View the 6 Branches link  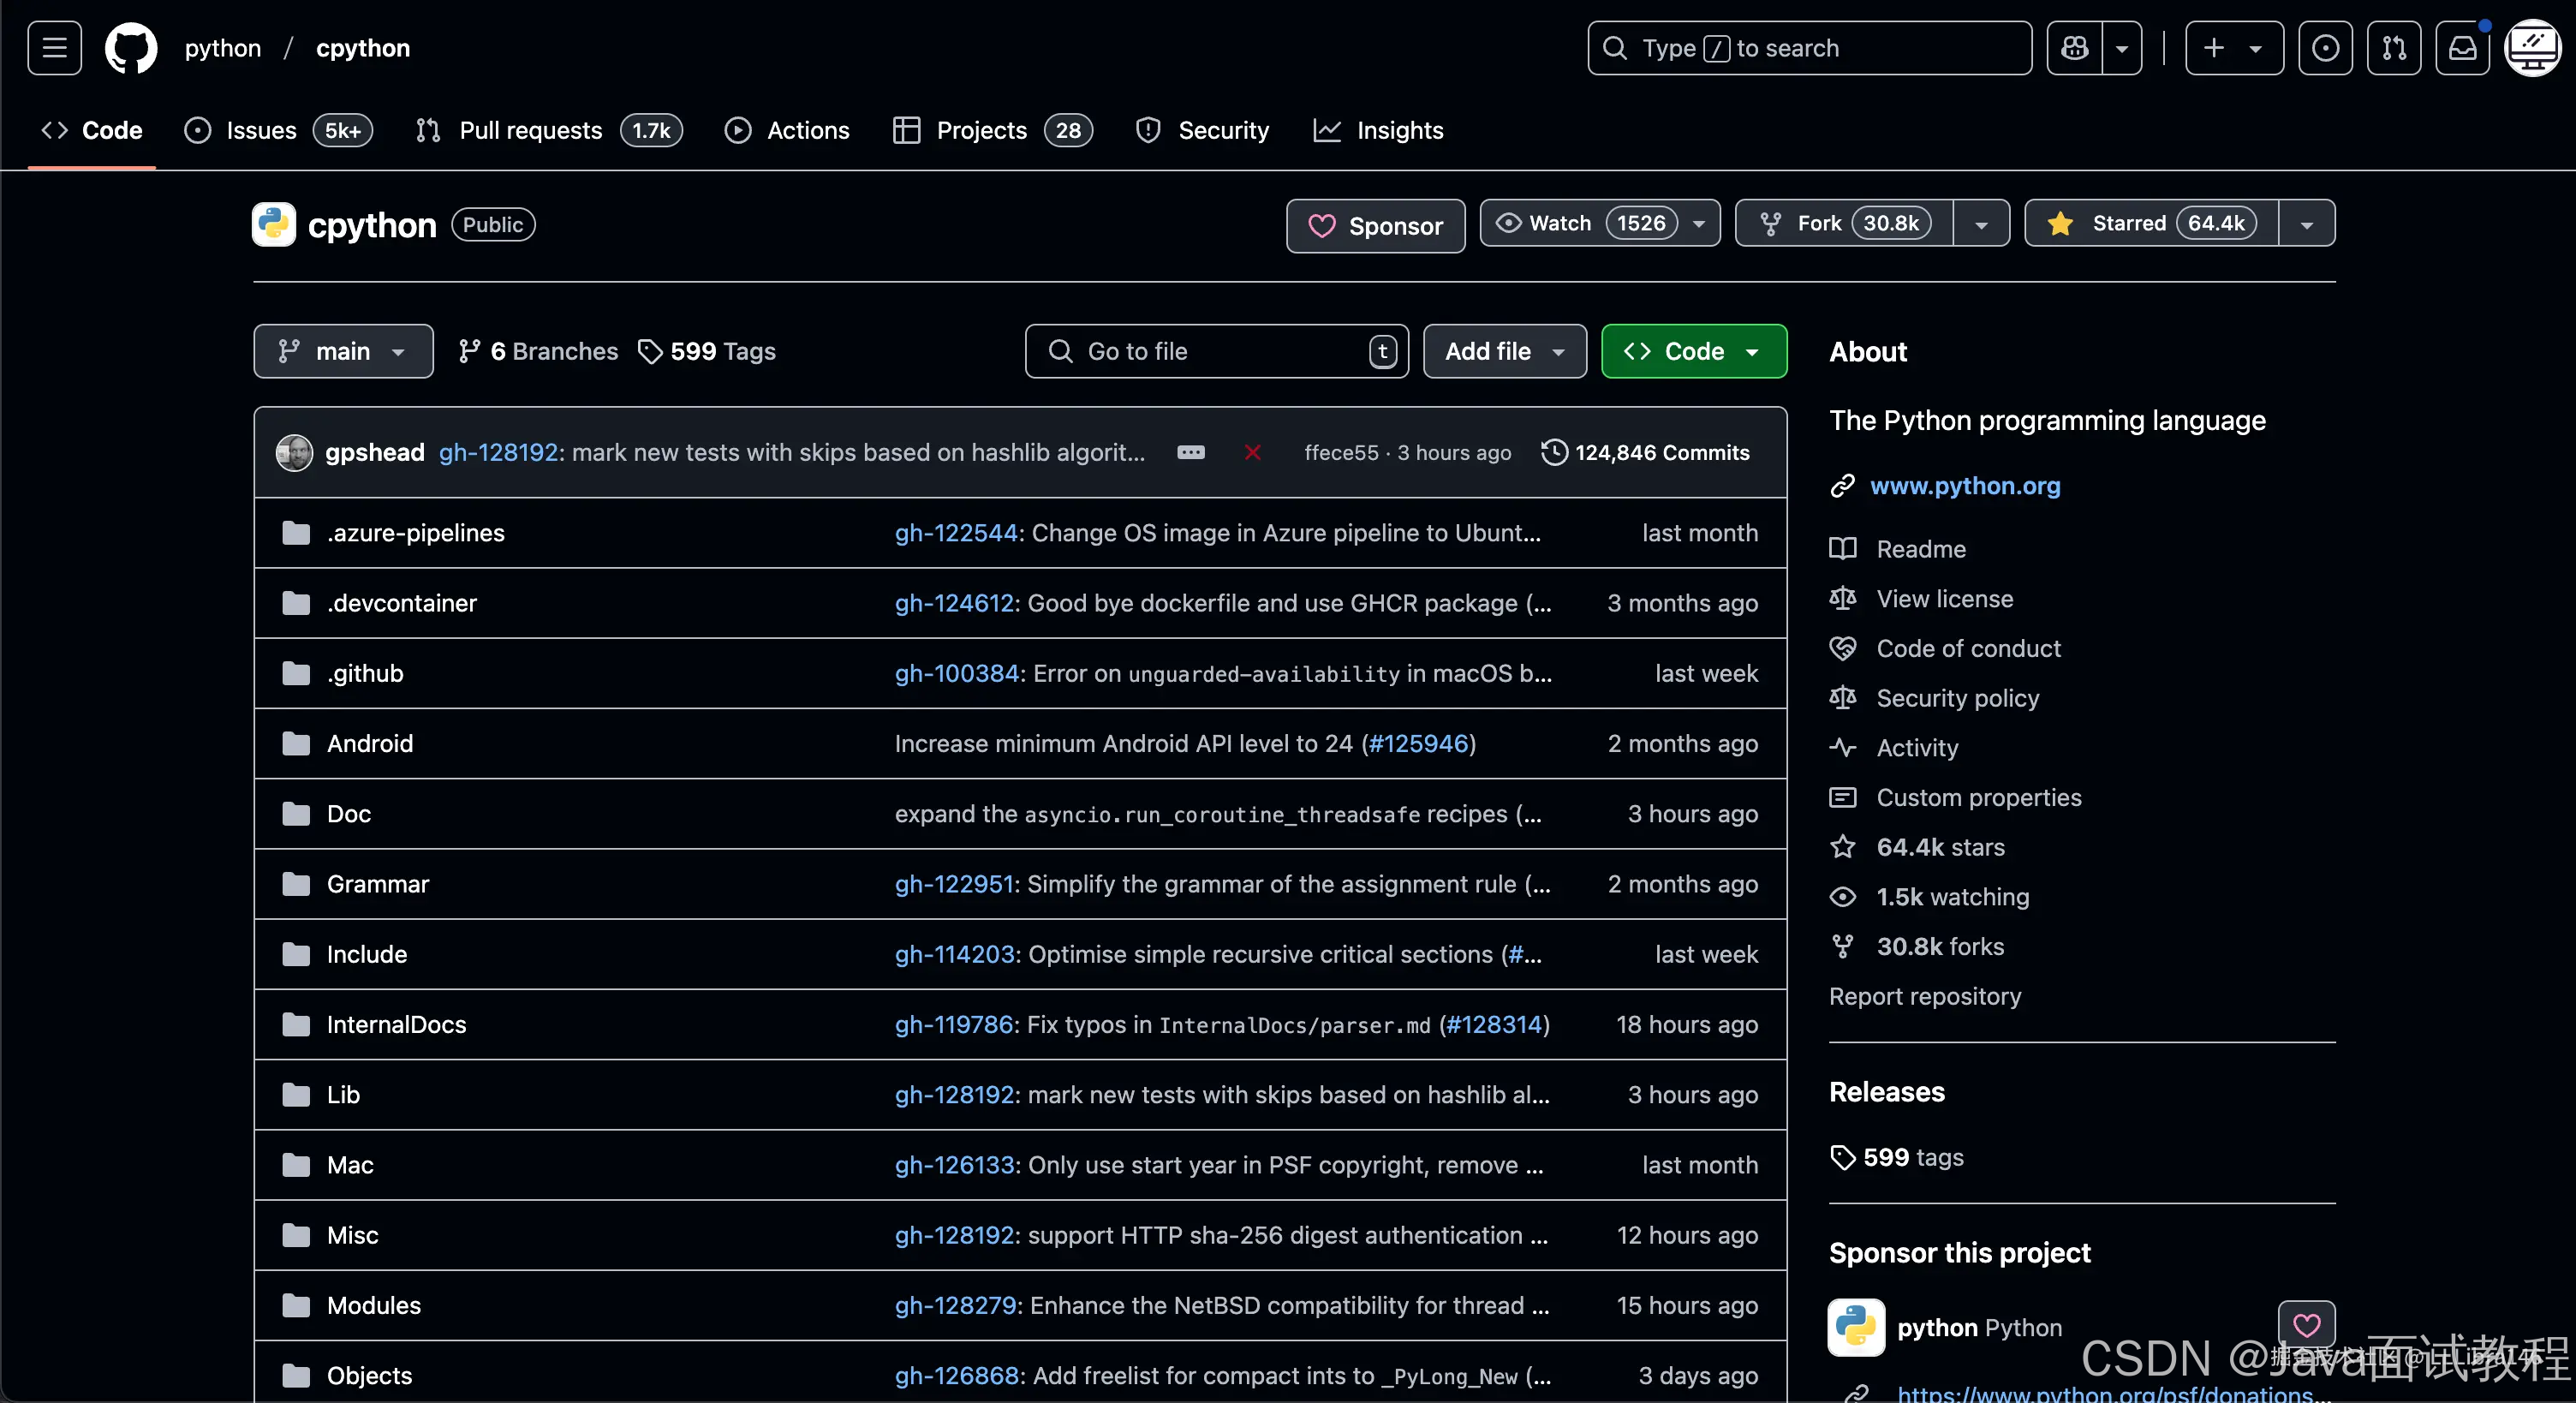[538, 351]
